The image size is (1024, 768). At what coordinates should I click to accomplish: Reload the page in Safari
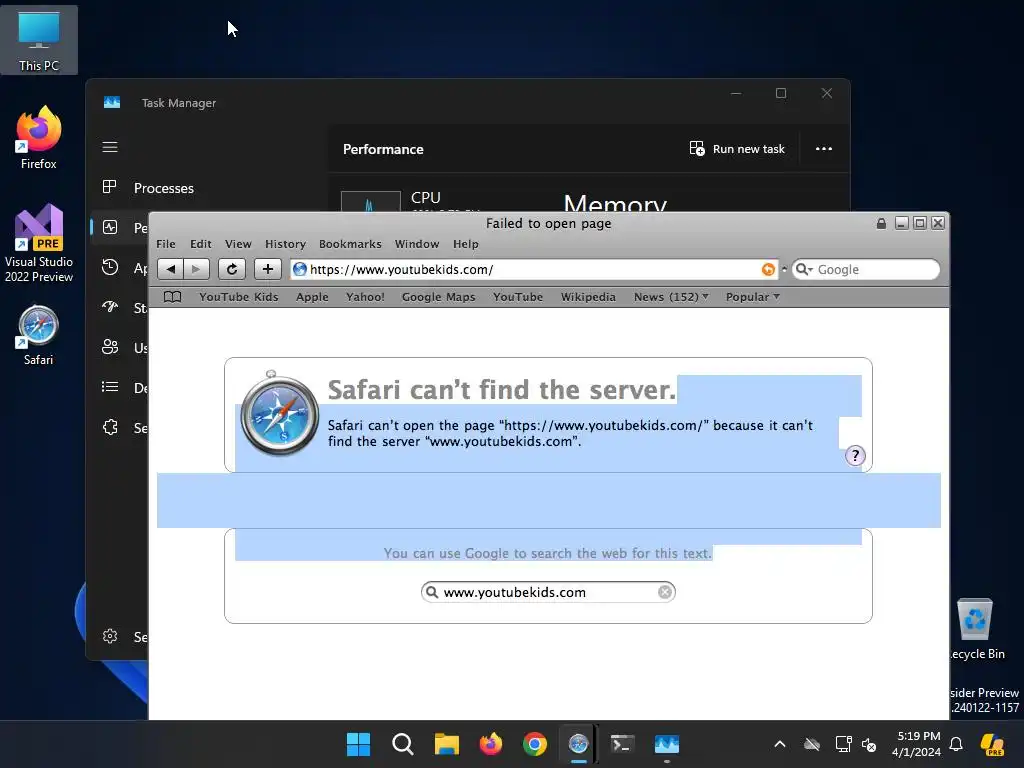(232, 269)
